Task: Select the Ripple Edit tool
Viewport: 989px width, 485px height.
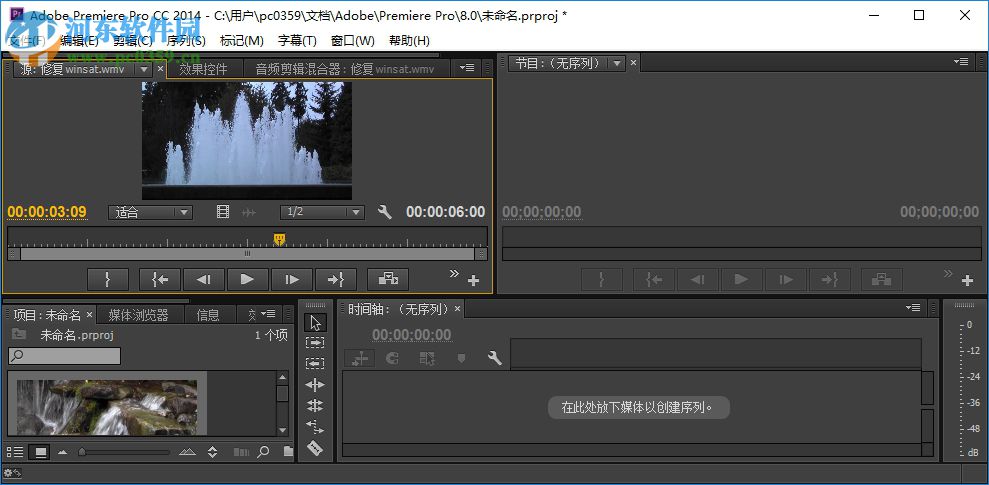Action: tap(315, 385)
